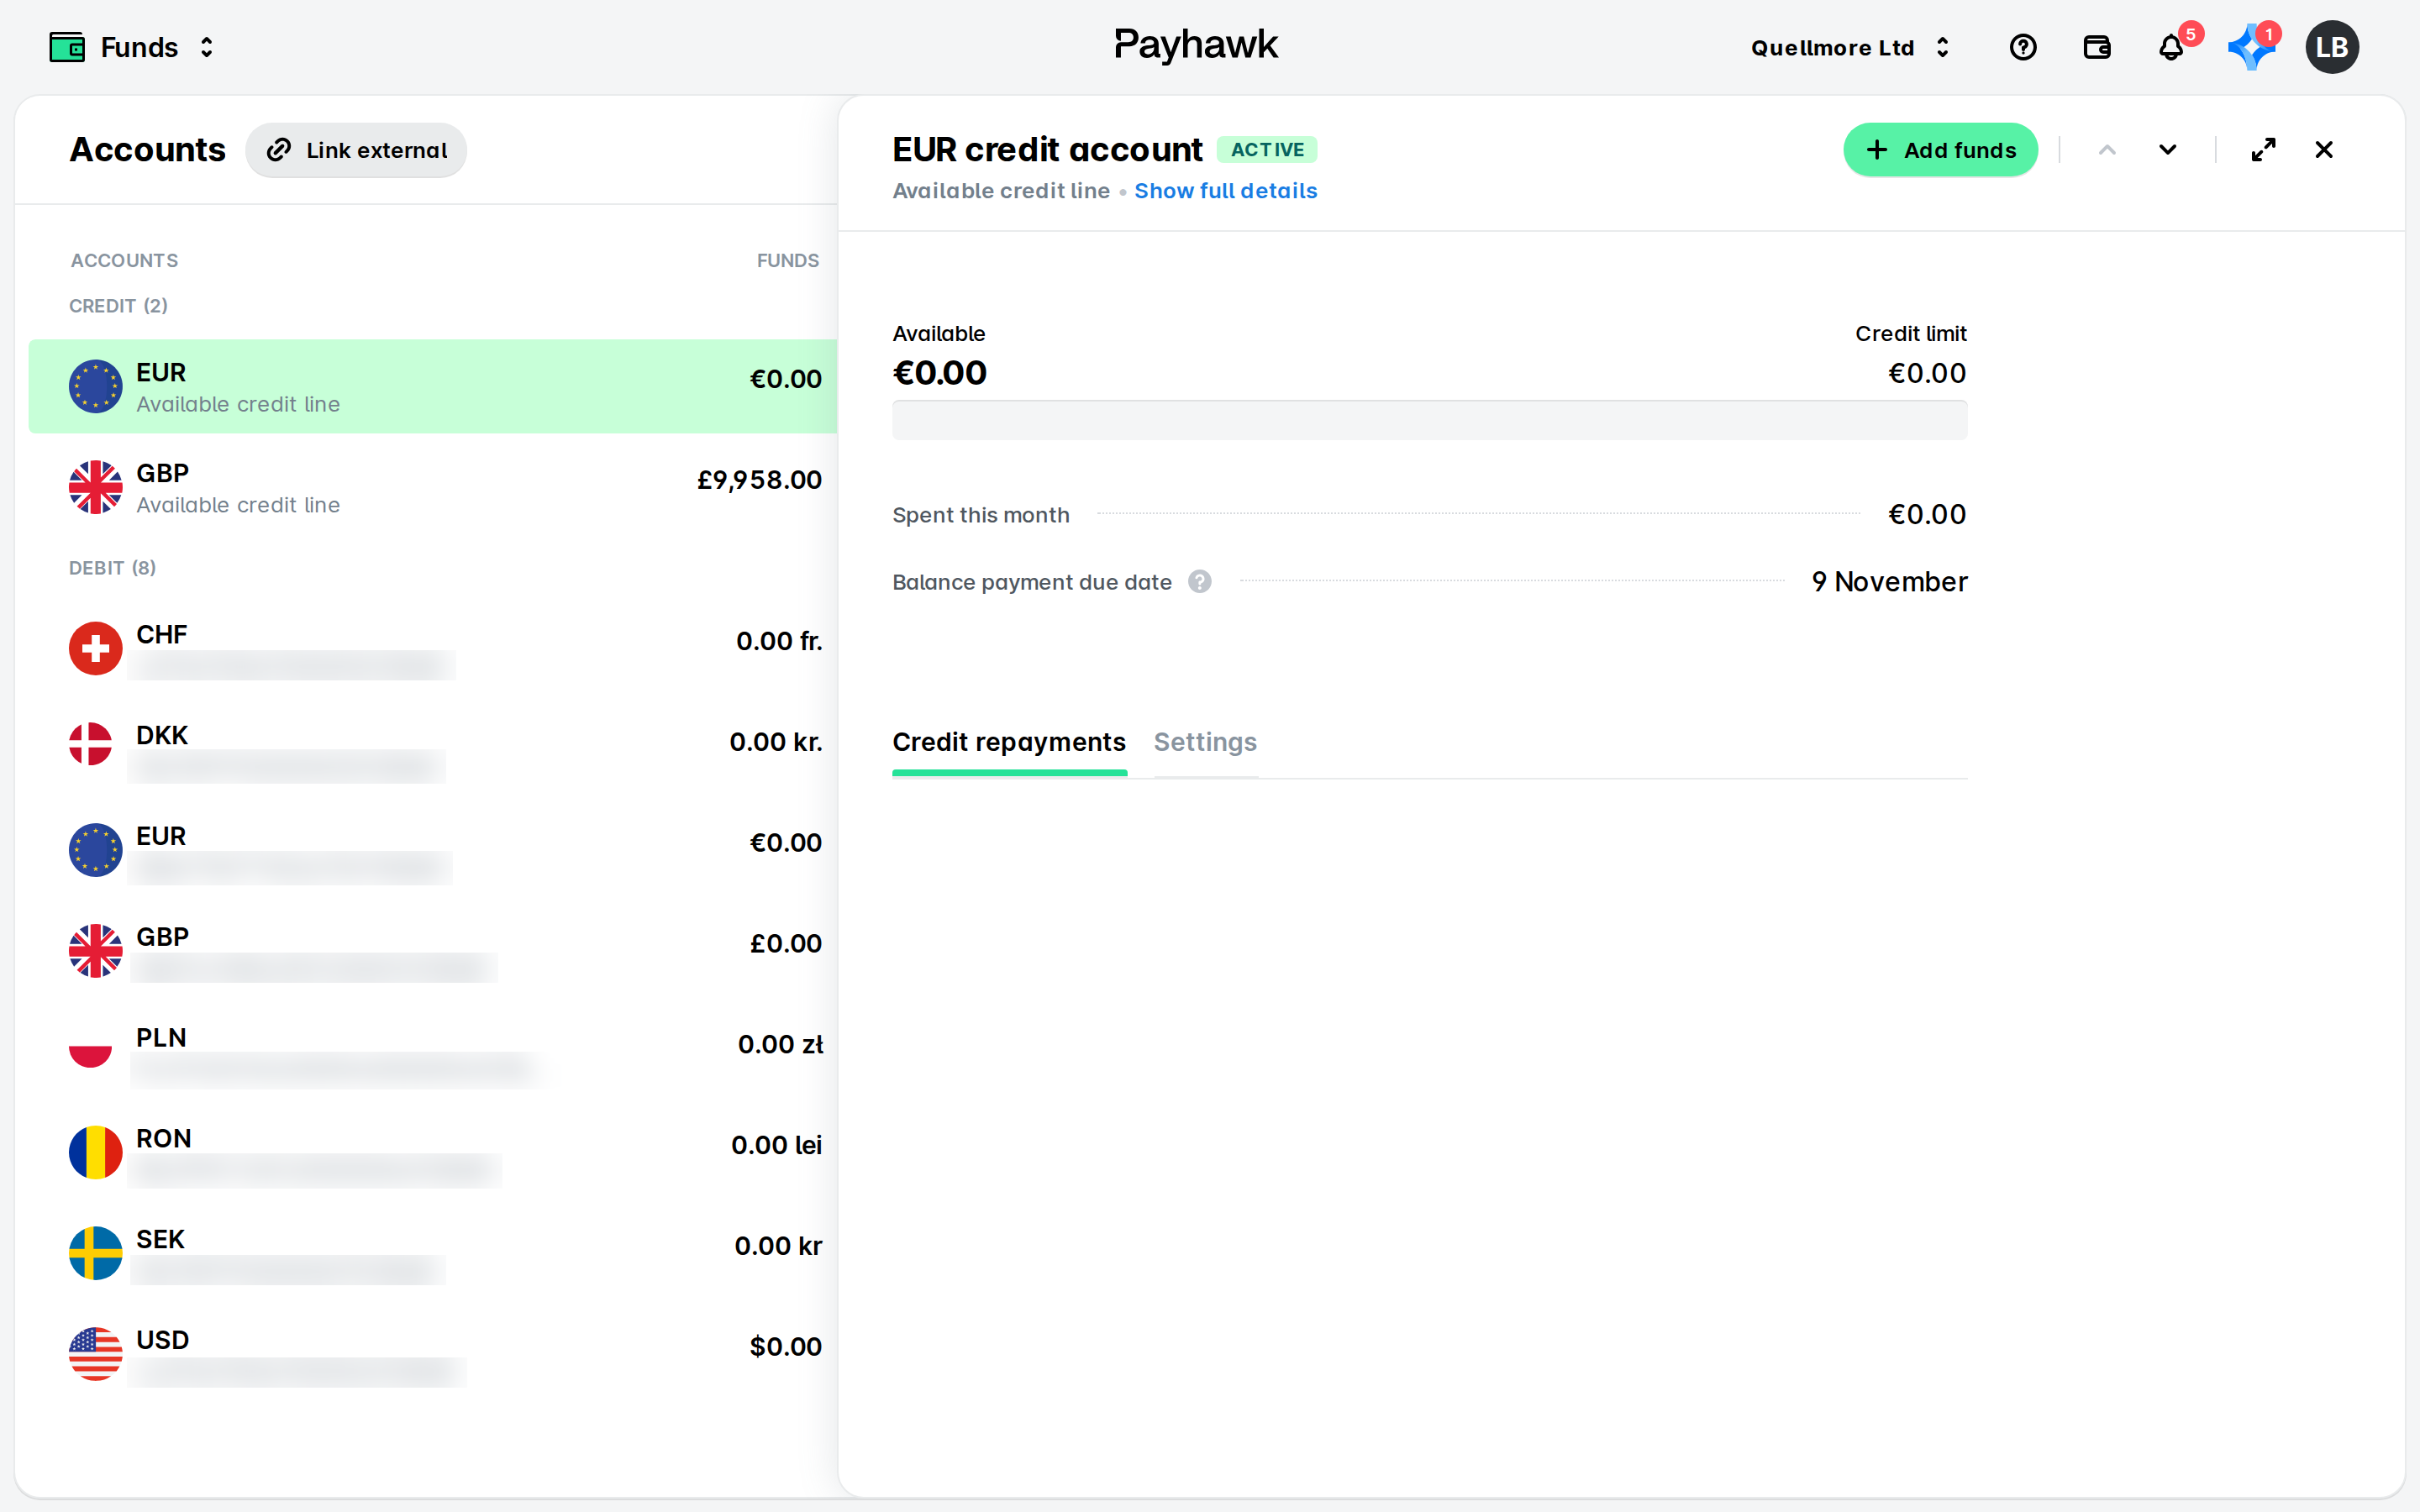
Task: Click the wallet icon in top bar
Action: 2097,47
